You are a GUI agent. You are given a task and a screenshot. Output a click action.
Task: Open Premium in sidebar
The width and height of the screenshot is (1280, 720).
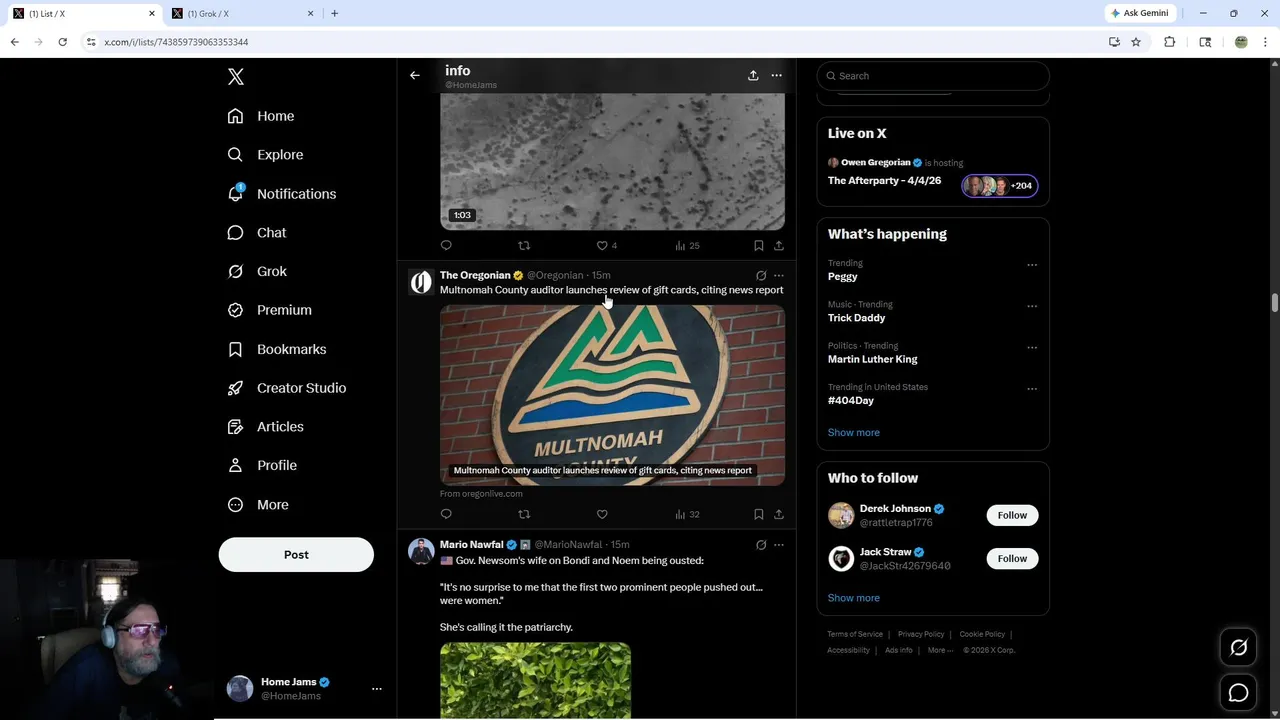(269, 310)
